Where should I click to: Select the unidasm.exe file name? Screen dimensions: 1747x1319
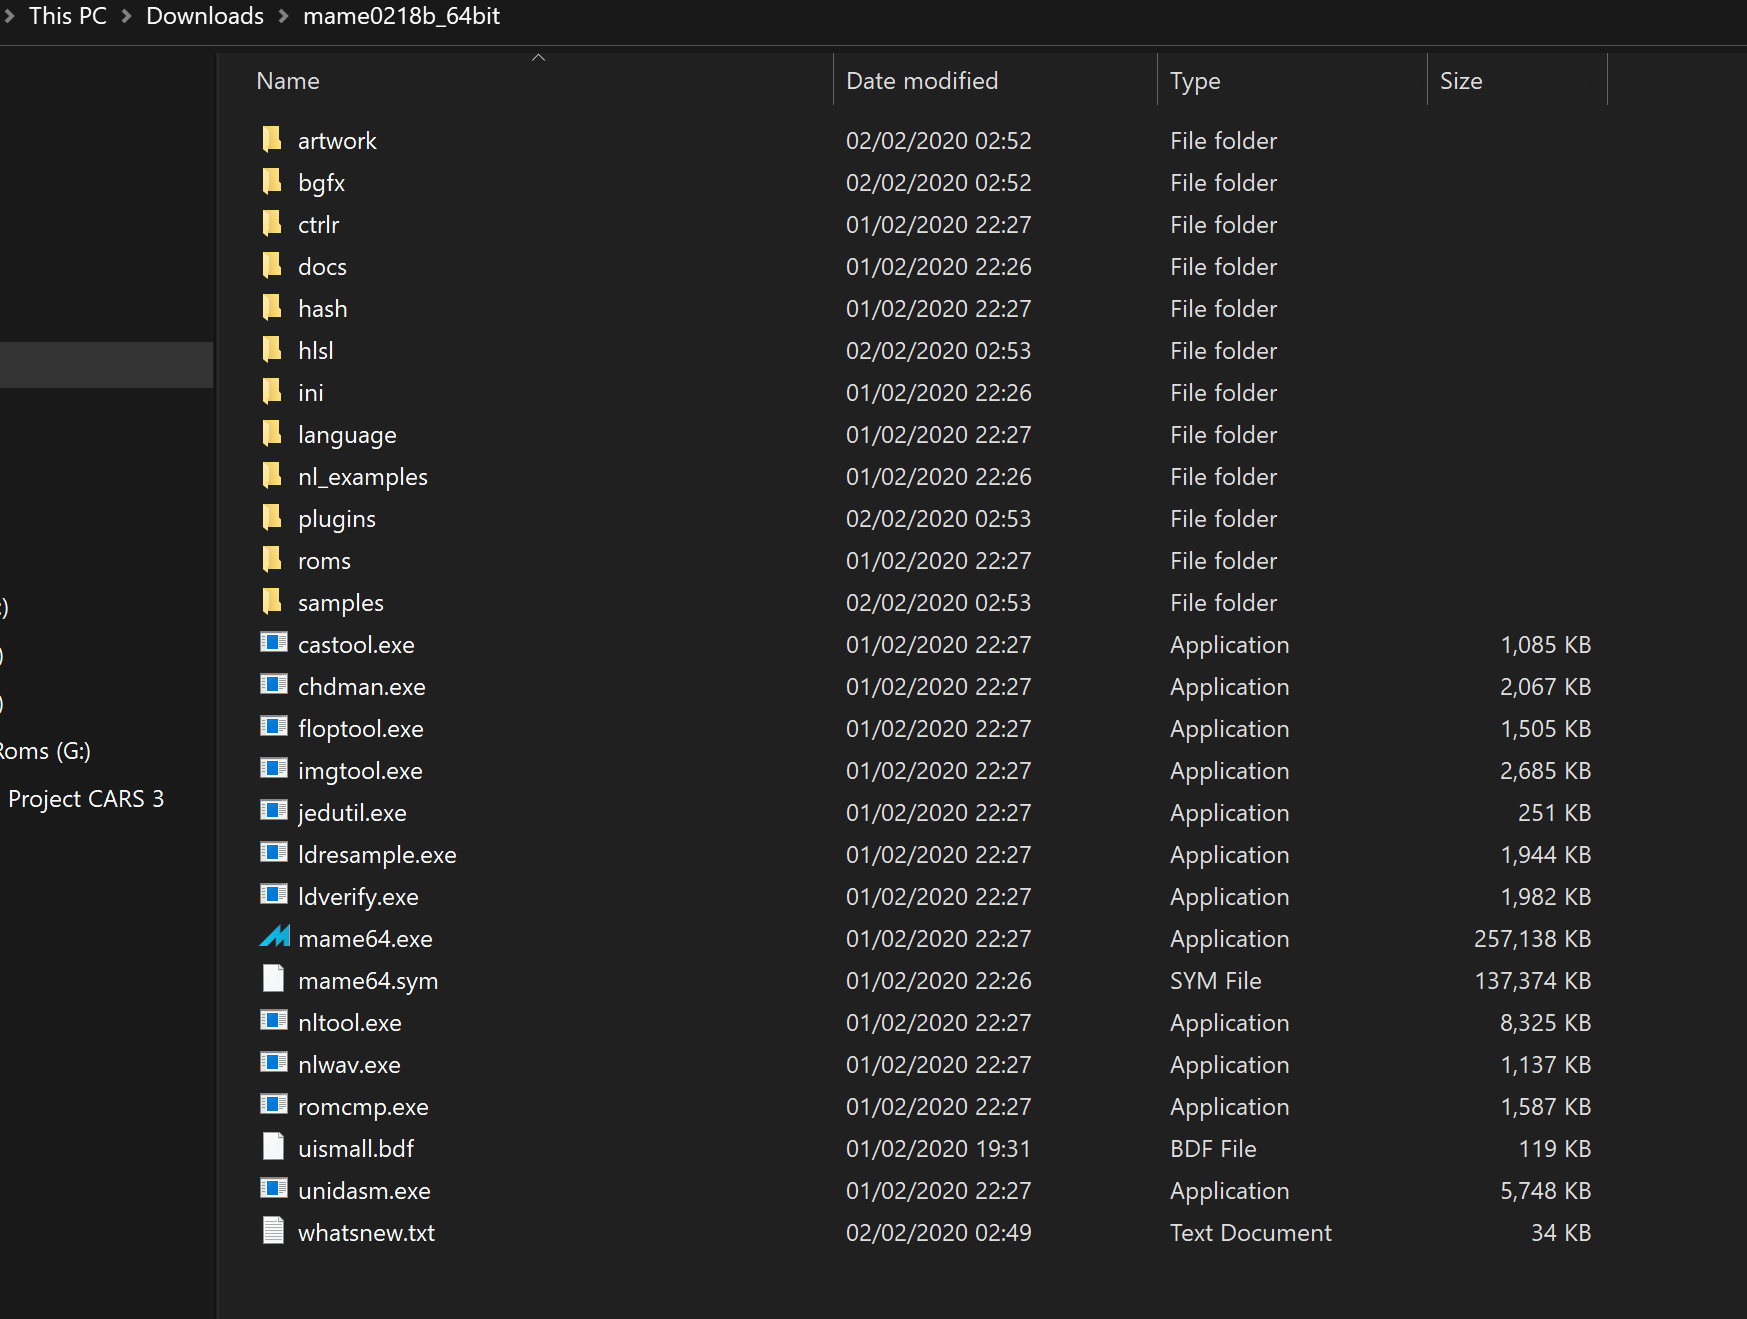(364, 1191)
